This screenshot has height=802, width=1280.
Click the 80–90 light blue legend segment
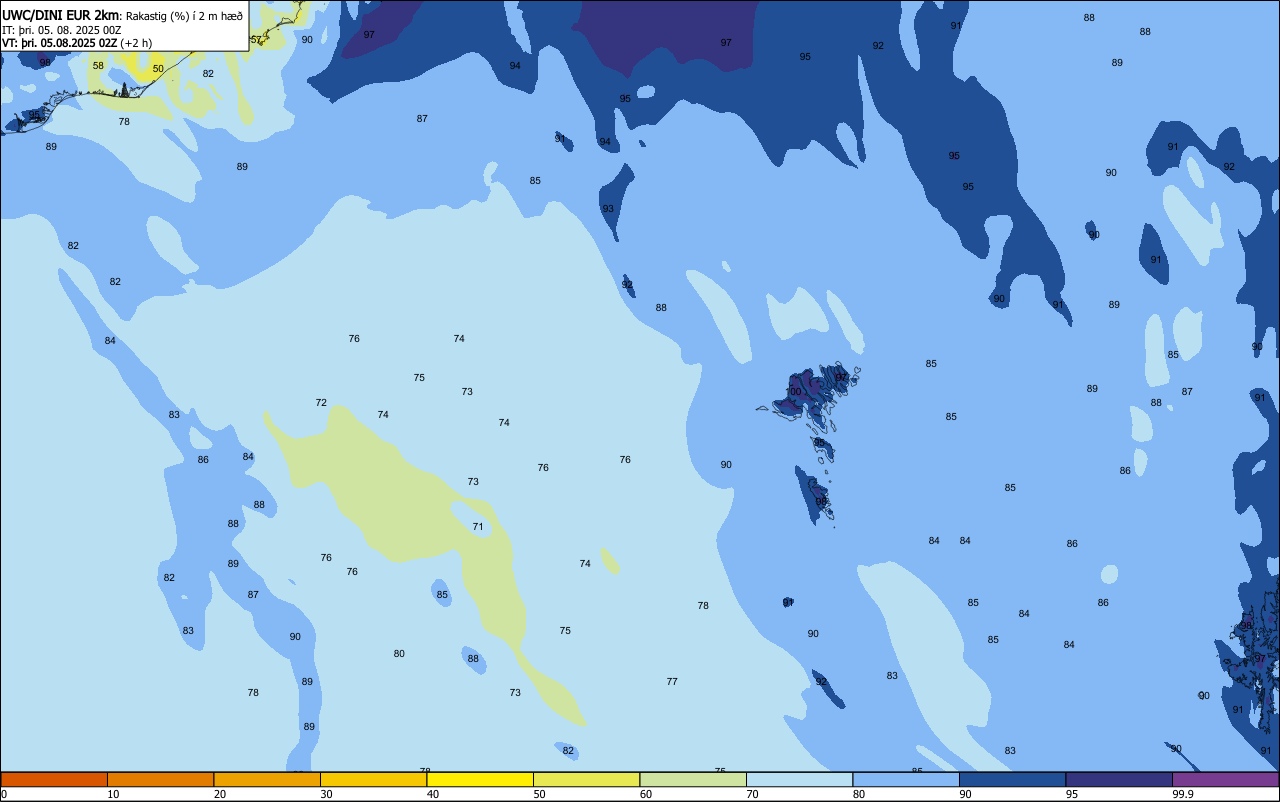906,779
